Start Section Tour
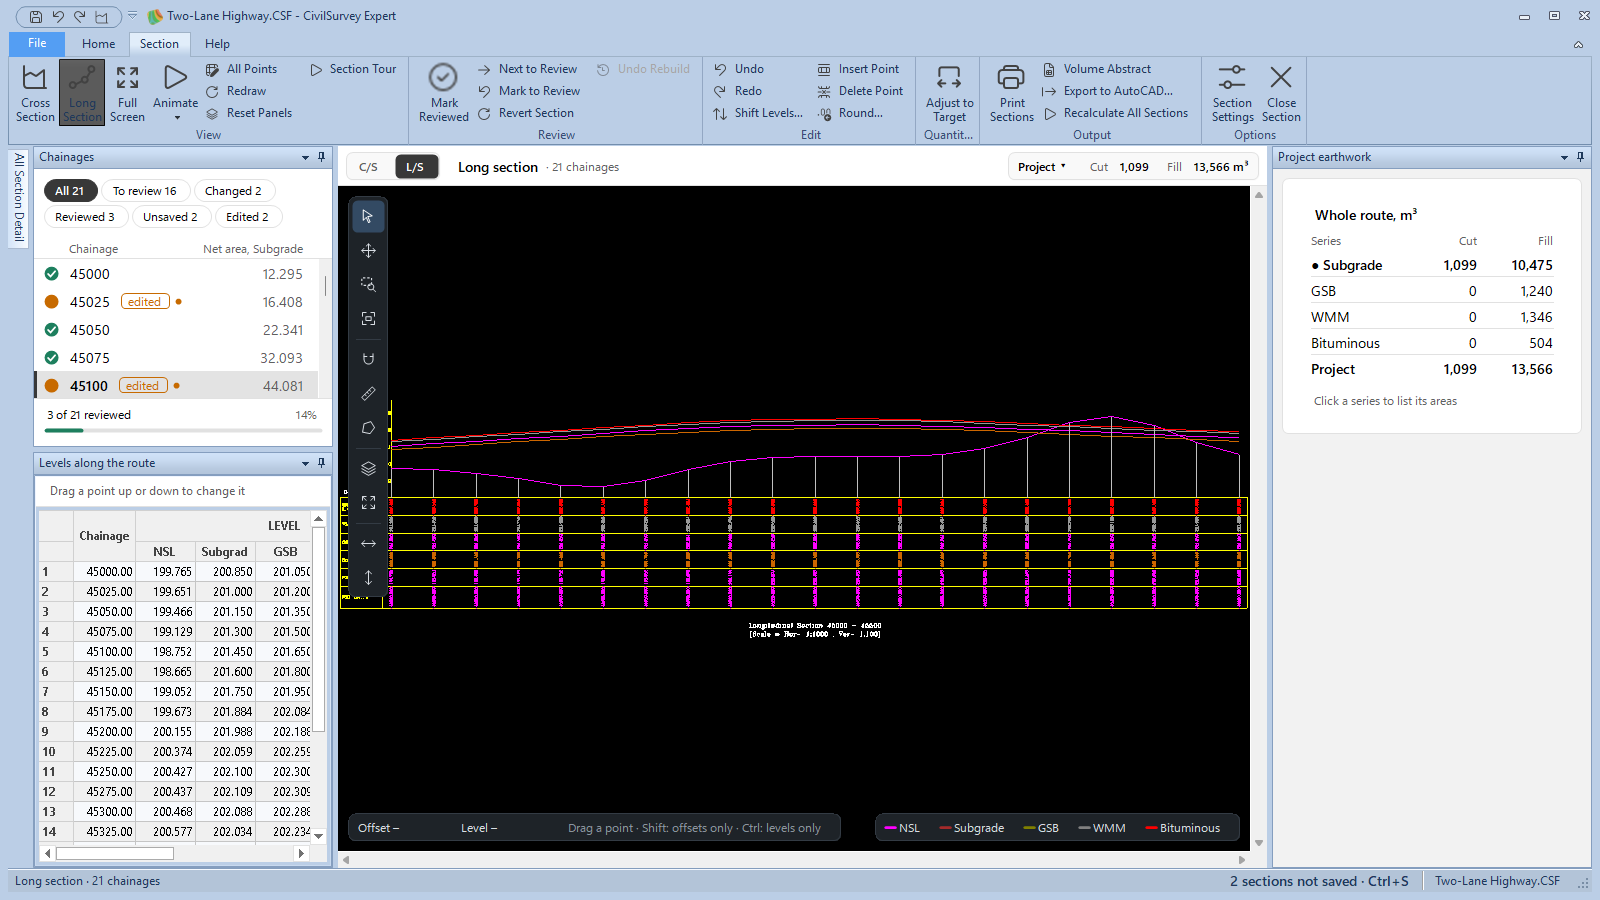Image resolution: width=1600 pixels, height=900 pixels. [353, 69]
